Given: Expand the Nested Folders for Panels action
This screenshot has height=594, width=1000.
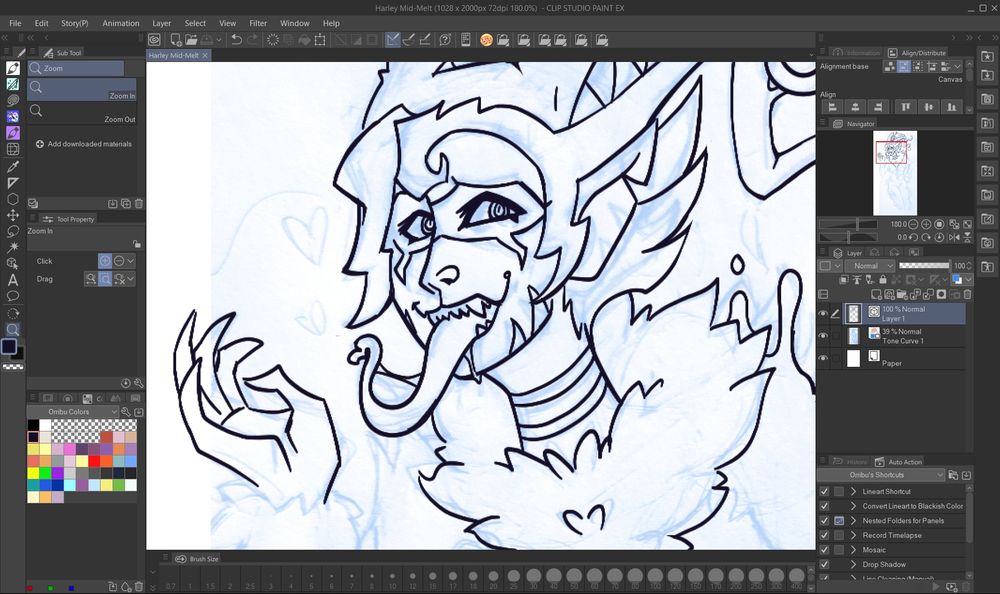Looking at the screenshot, I should coord(853,521).
